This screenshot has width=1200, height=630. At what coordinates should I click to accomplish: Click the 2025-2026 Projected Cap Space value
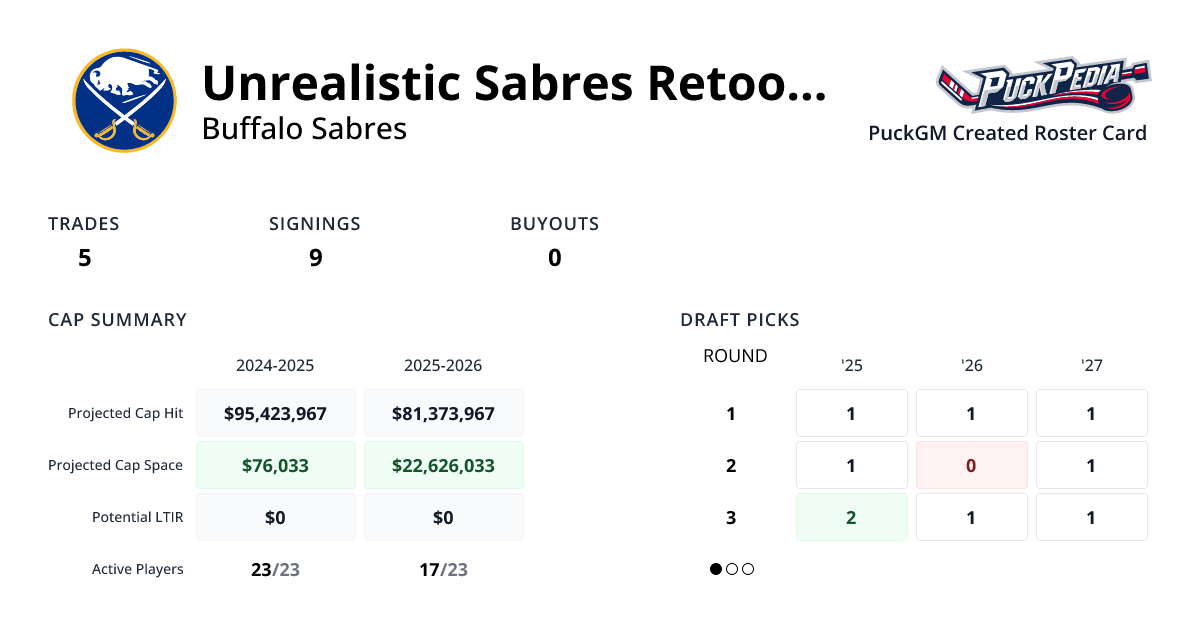tap(443, 465)
